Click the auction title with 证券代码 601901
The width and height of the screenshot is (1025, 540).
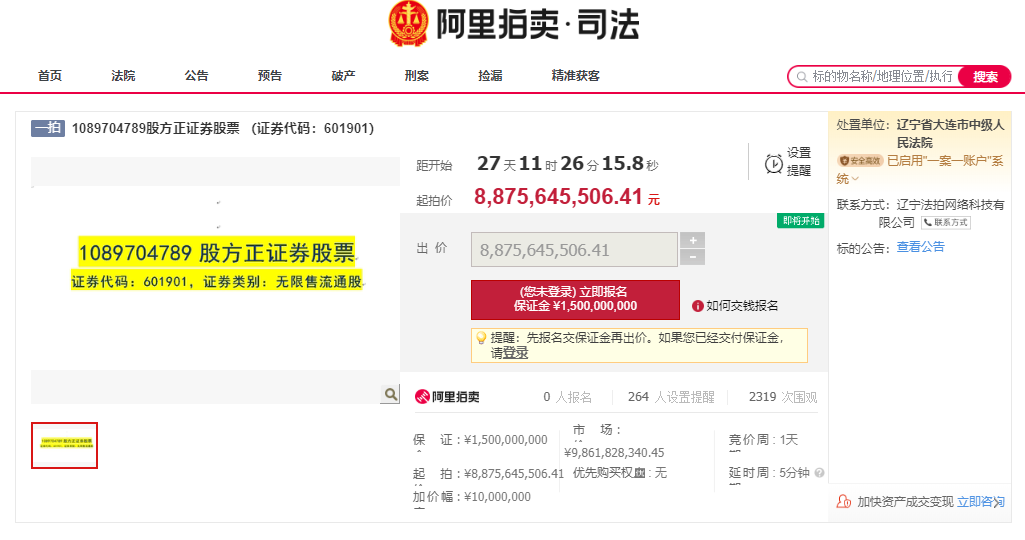223,128
